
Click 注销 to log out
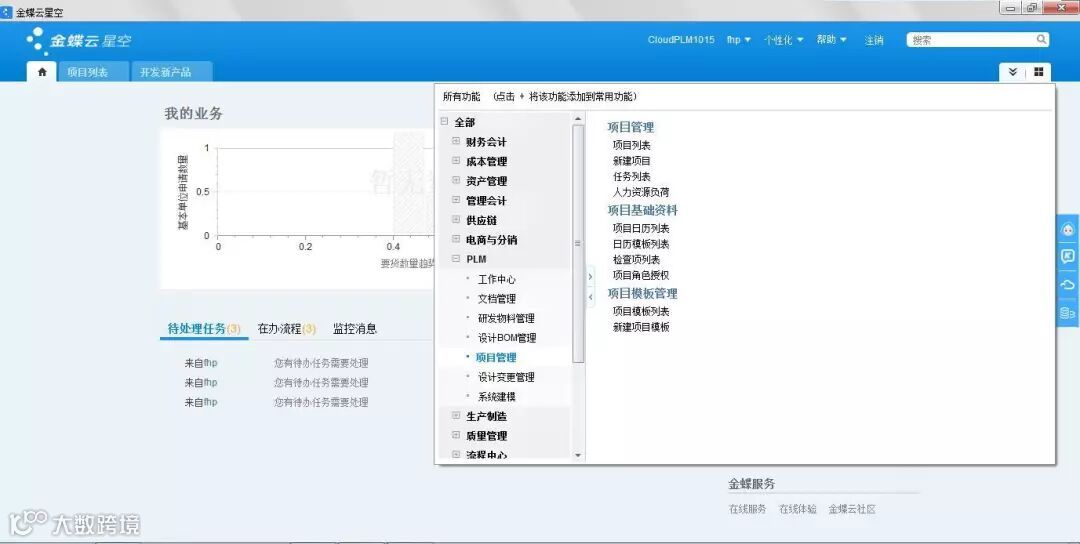[874, 40]
